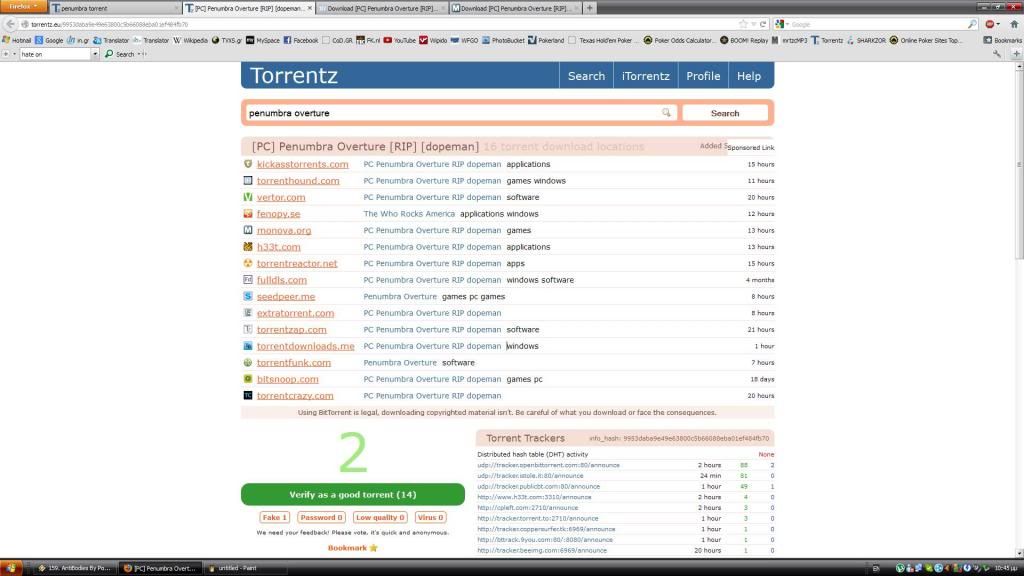Open Help in the site header
The height and width of the screenshot is (576, 1024).
coord(748,76)
